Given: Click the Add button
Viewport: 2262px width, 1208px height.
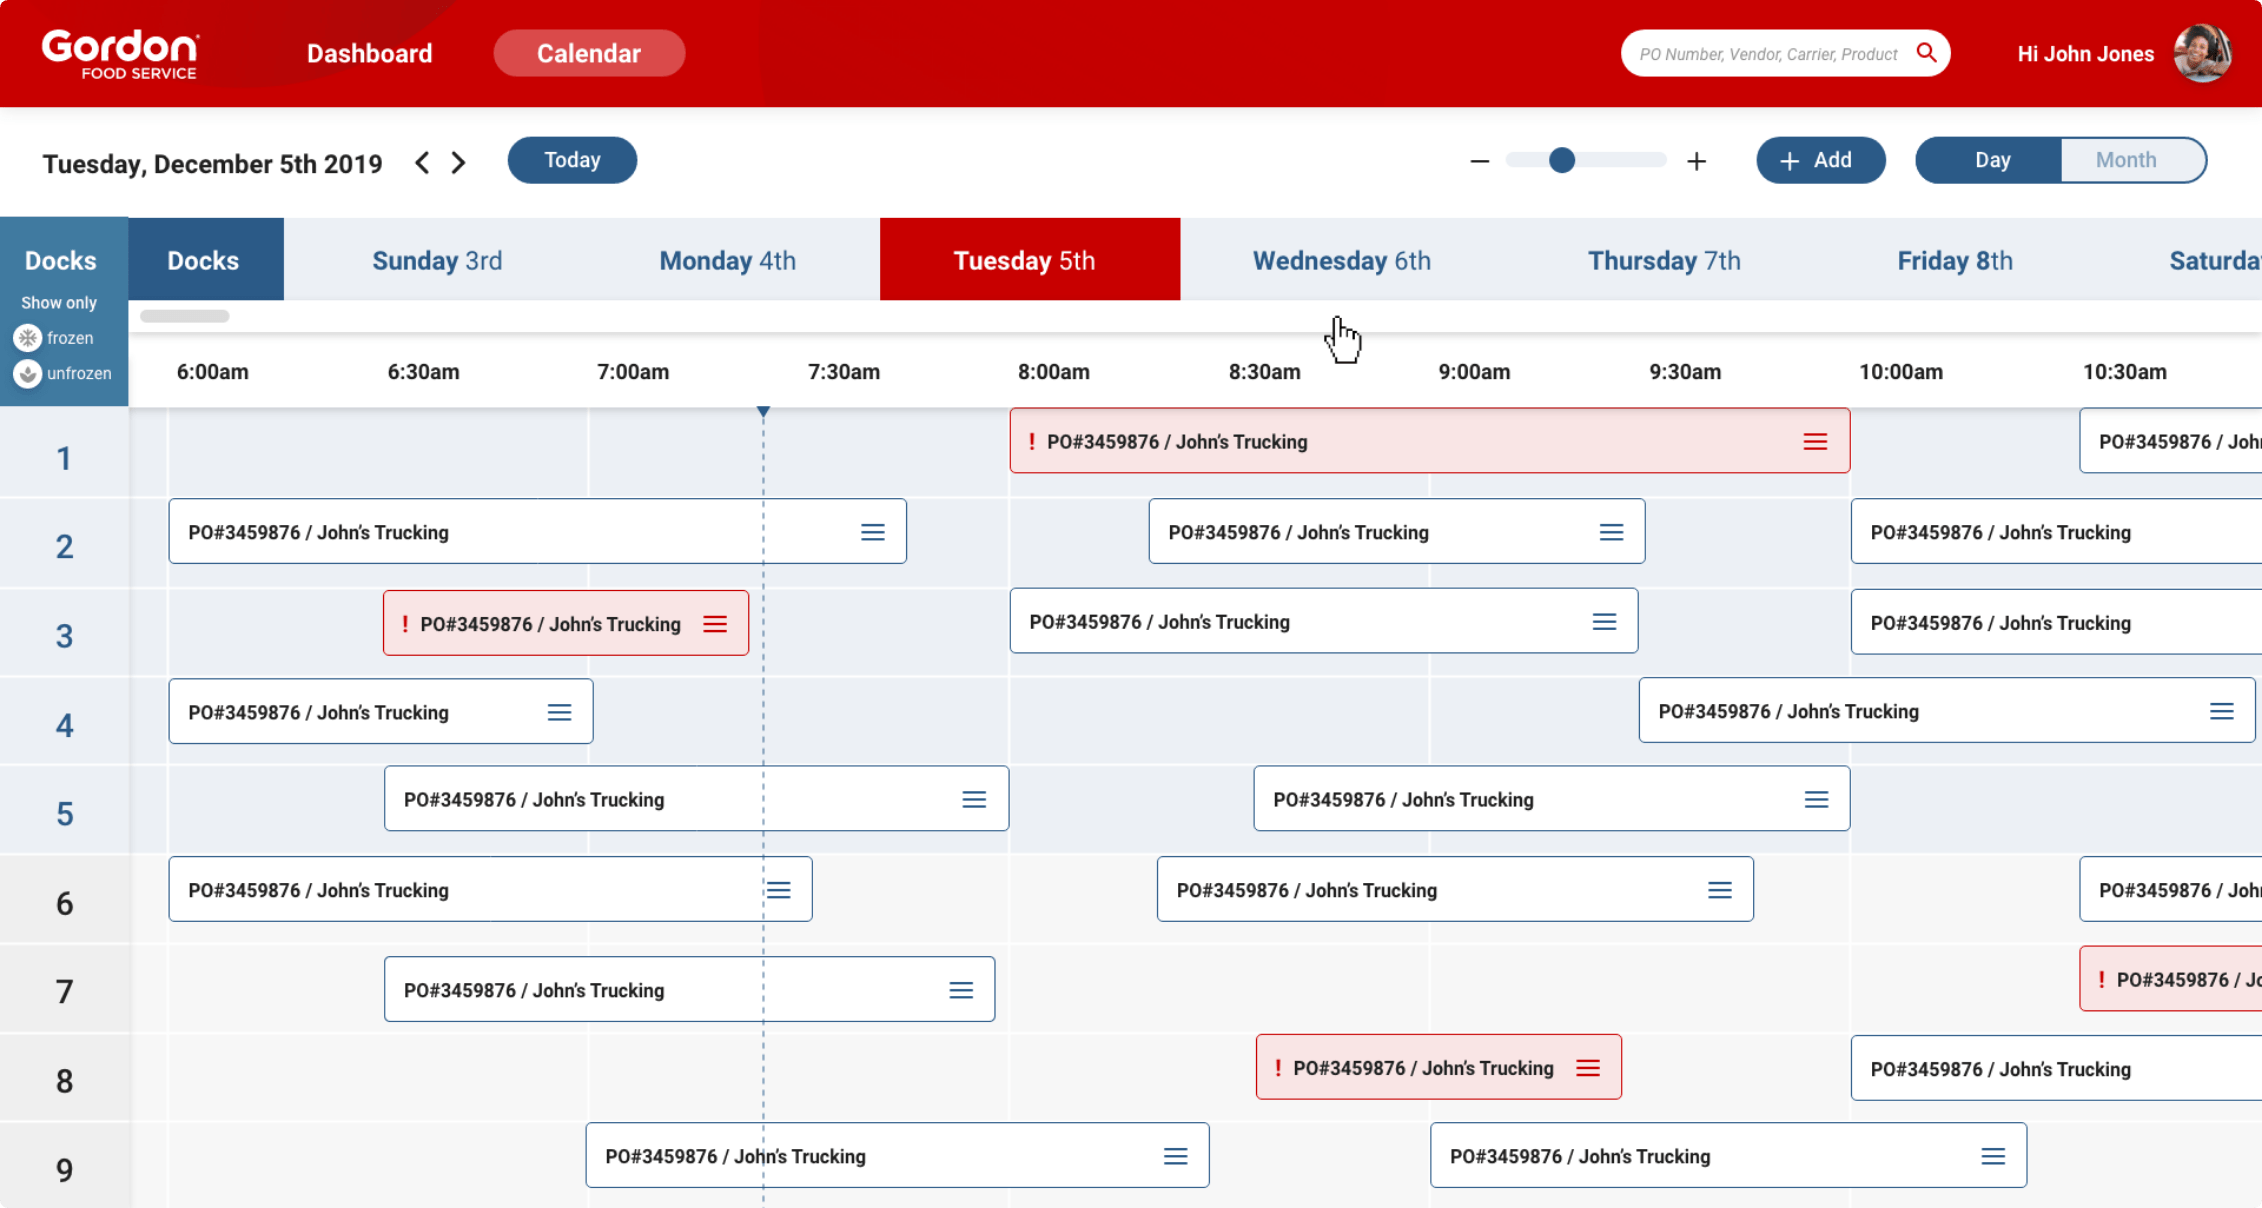Looking at the screenshot, I should coord(1820,160).
